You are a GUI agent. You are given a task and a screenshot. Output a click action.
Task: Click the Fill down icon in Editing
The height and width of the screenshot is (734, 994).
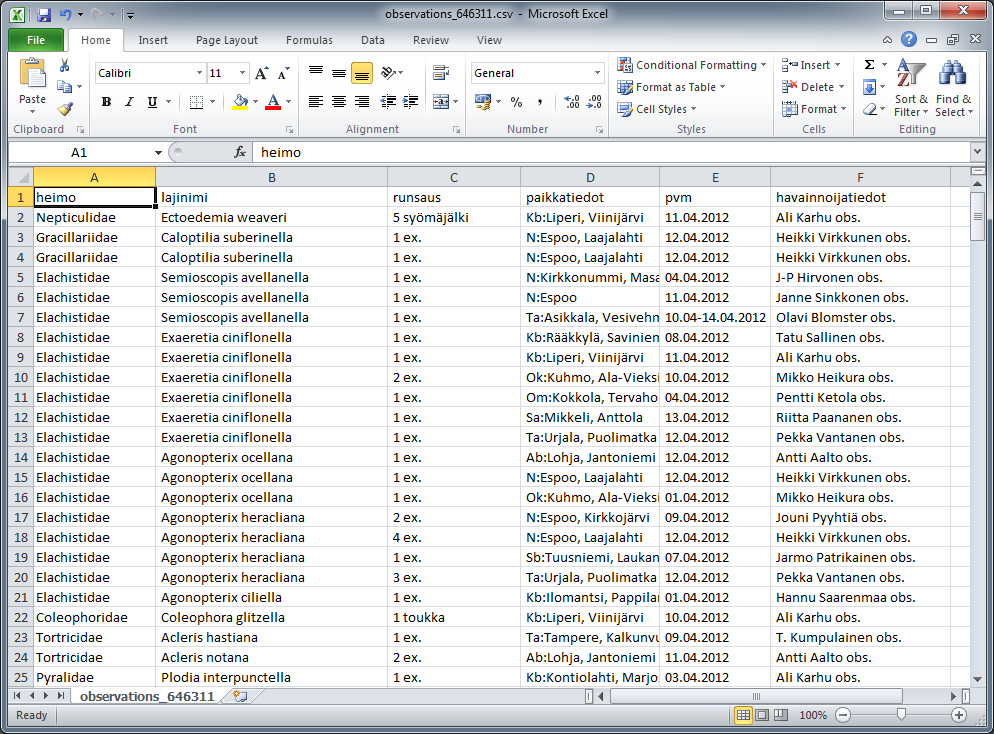pos(870,87)
